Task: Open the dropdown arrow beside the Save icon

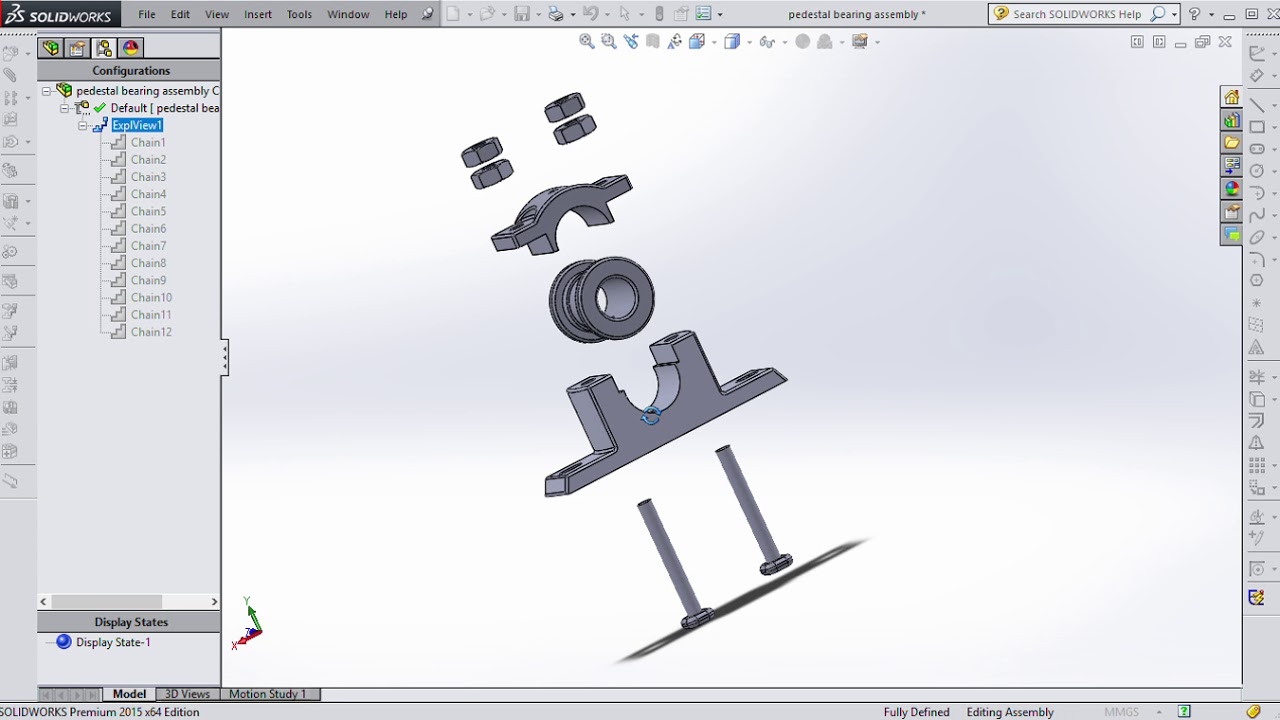Action: (537, 15)
